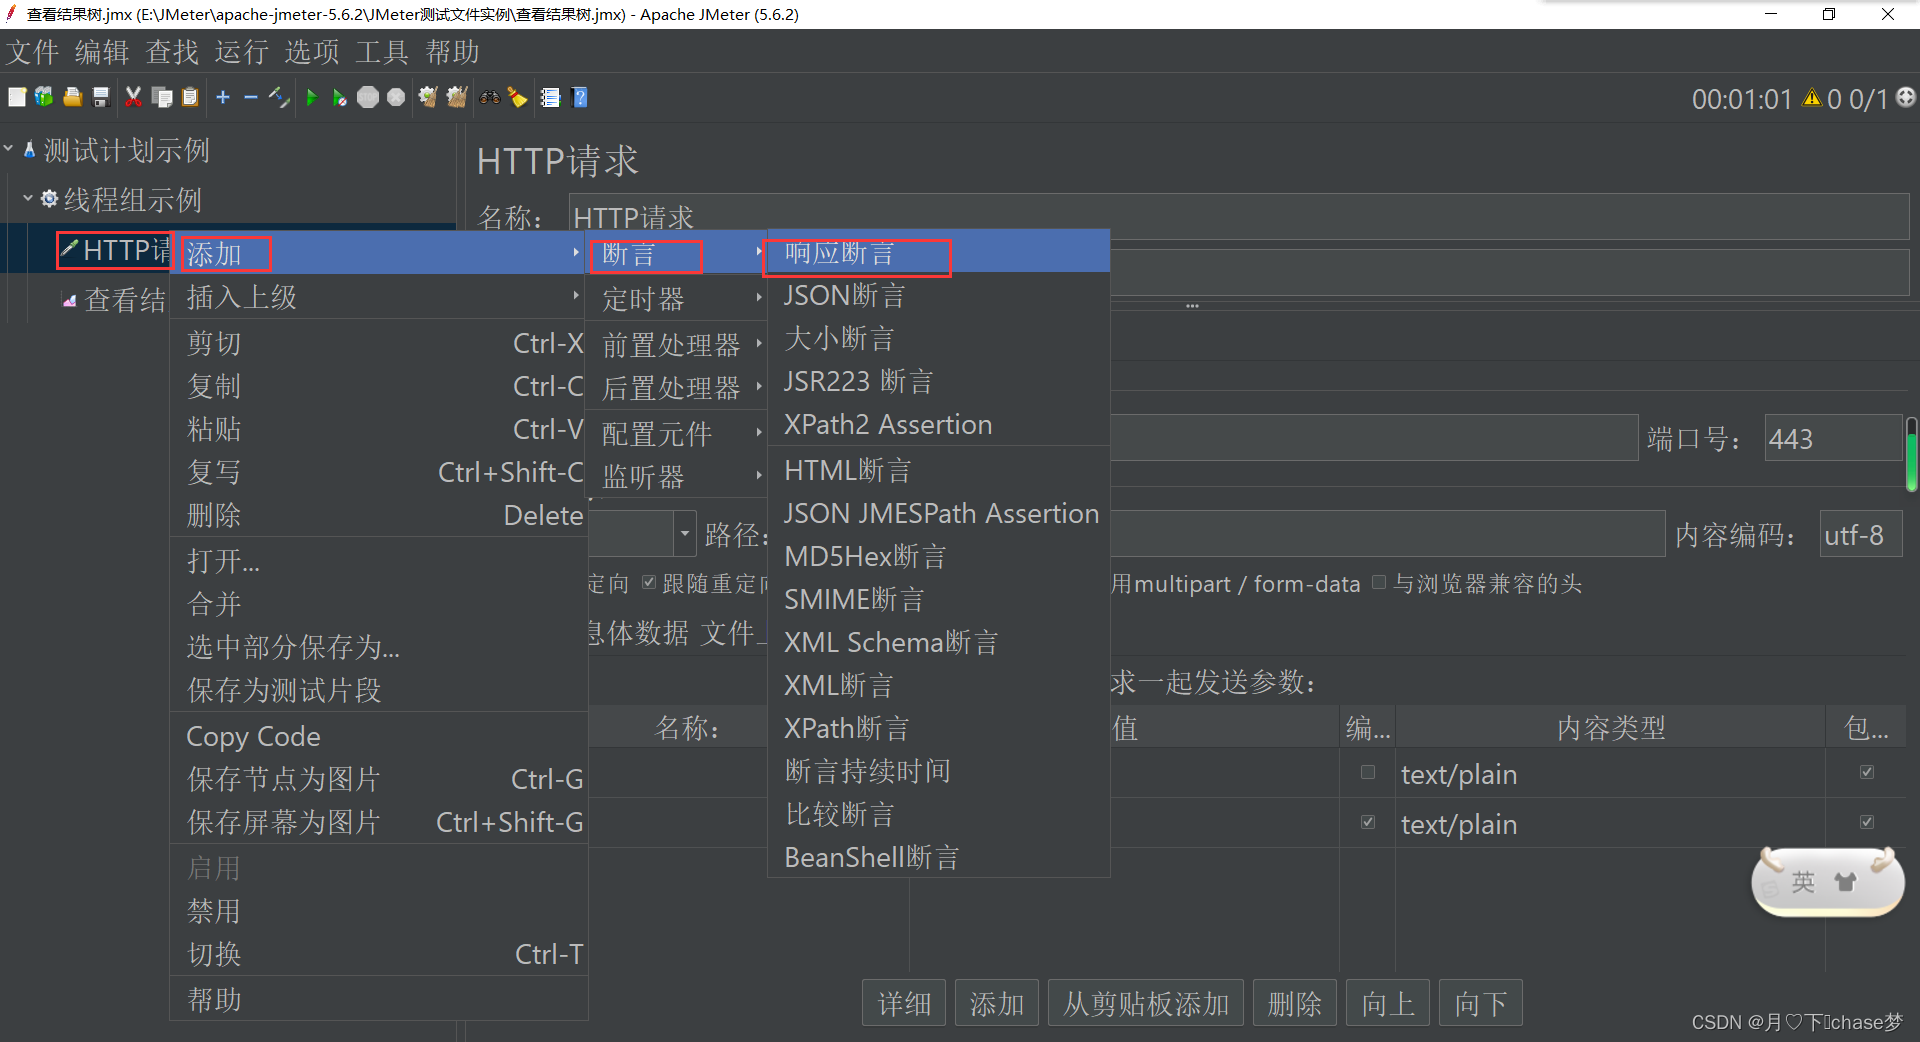Click the Shutdown threads icon
The height and width of the screenshot is (1042, 1920).
coord(396,97)
